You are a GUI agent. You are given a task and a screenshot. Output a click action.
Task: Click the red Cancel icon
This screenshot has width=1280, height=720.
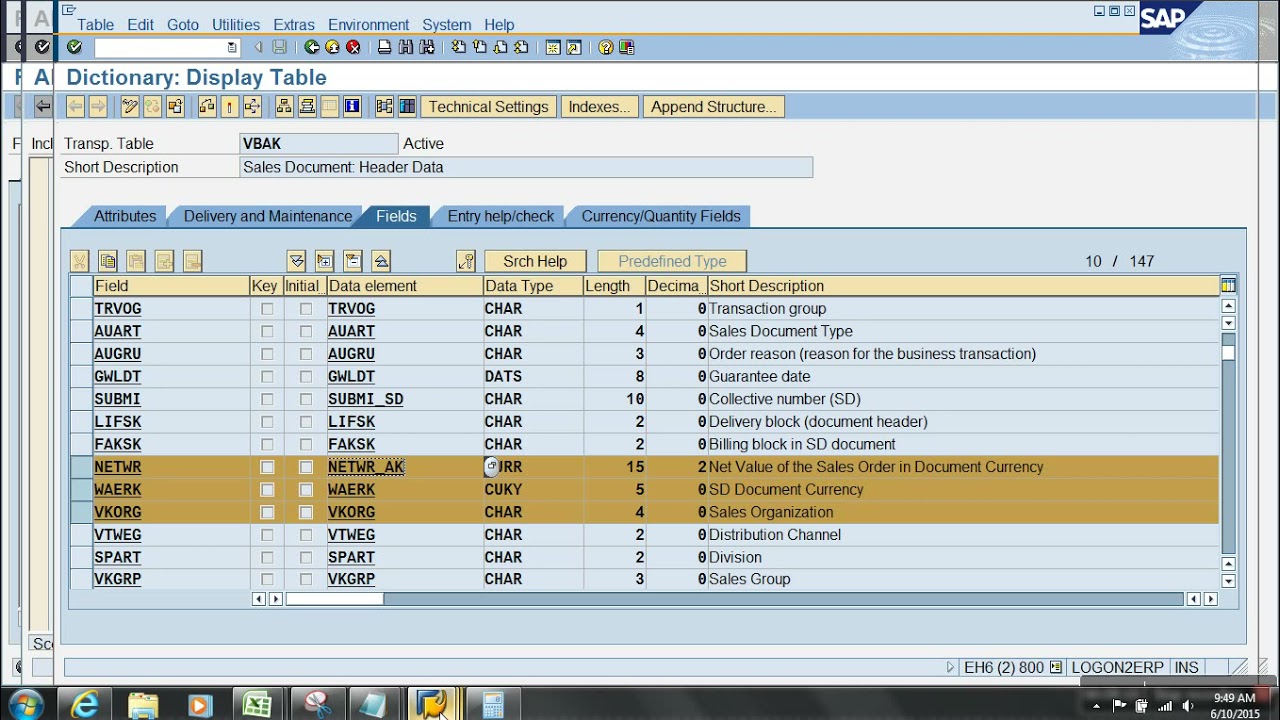(x=353, y=47)
